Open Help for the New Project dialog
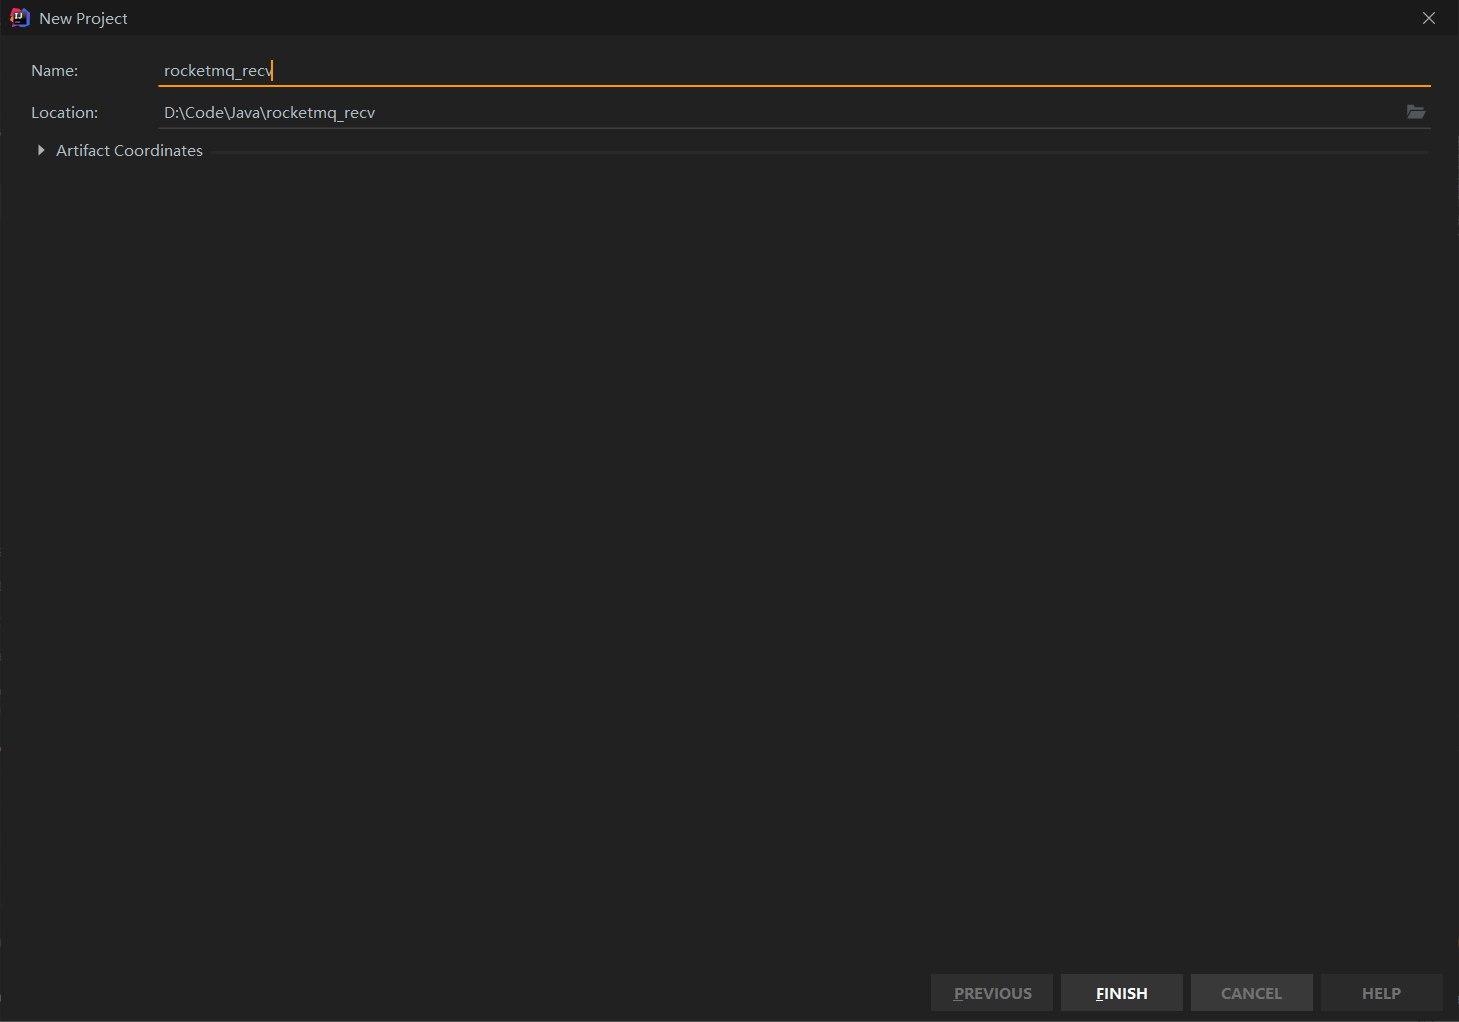Screen dimensions: 1459x1022 (x=1381, y=992)
